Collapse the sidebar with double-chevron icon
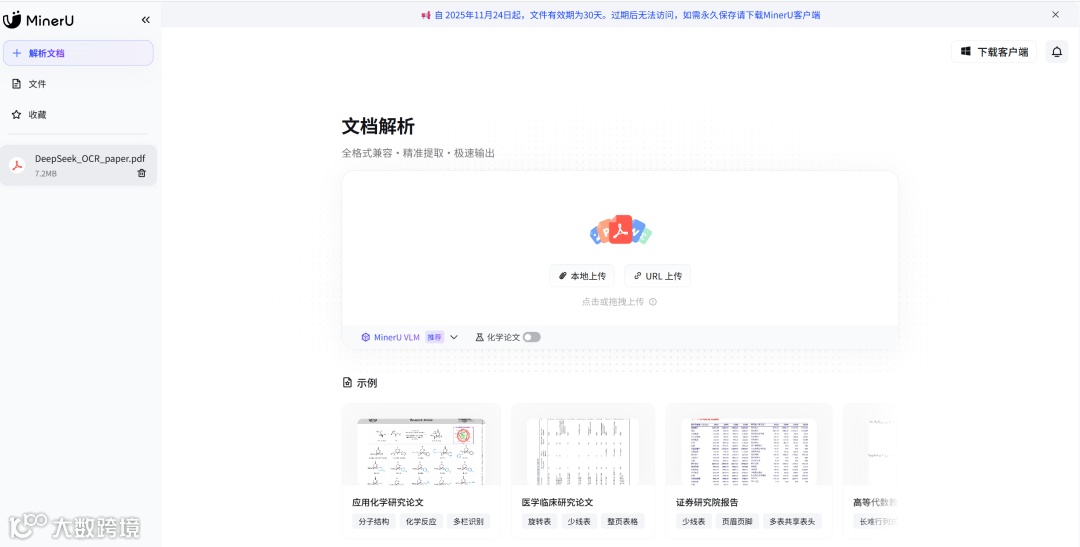The height and width of the screenshot is (547, 1080). [145, 20]
